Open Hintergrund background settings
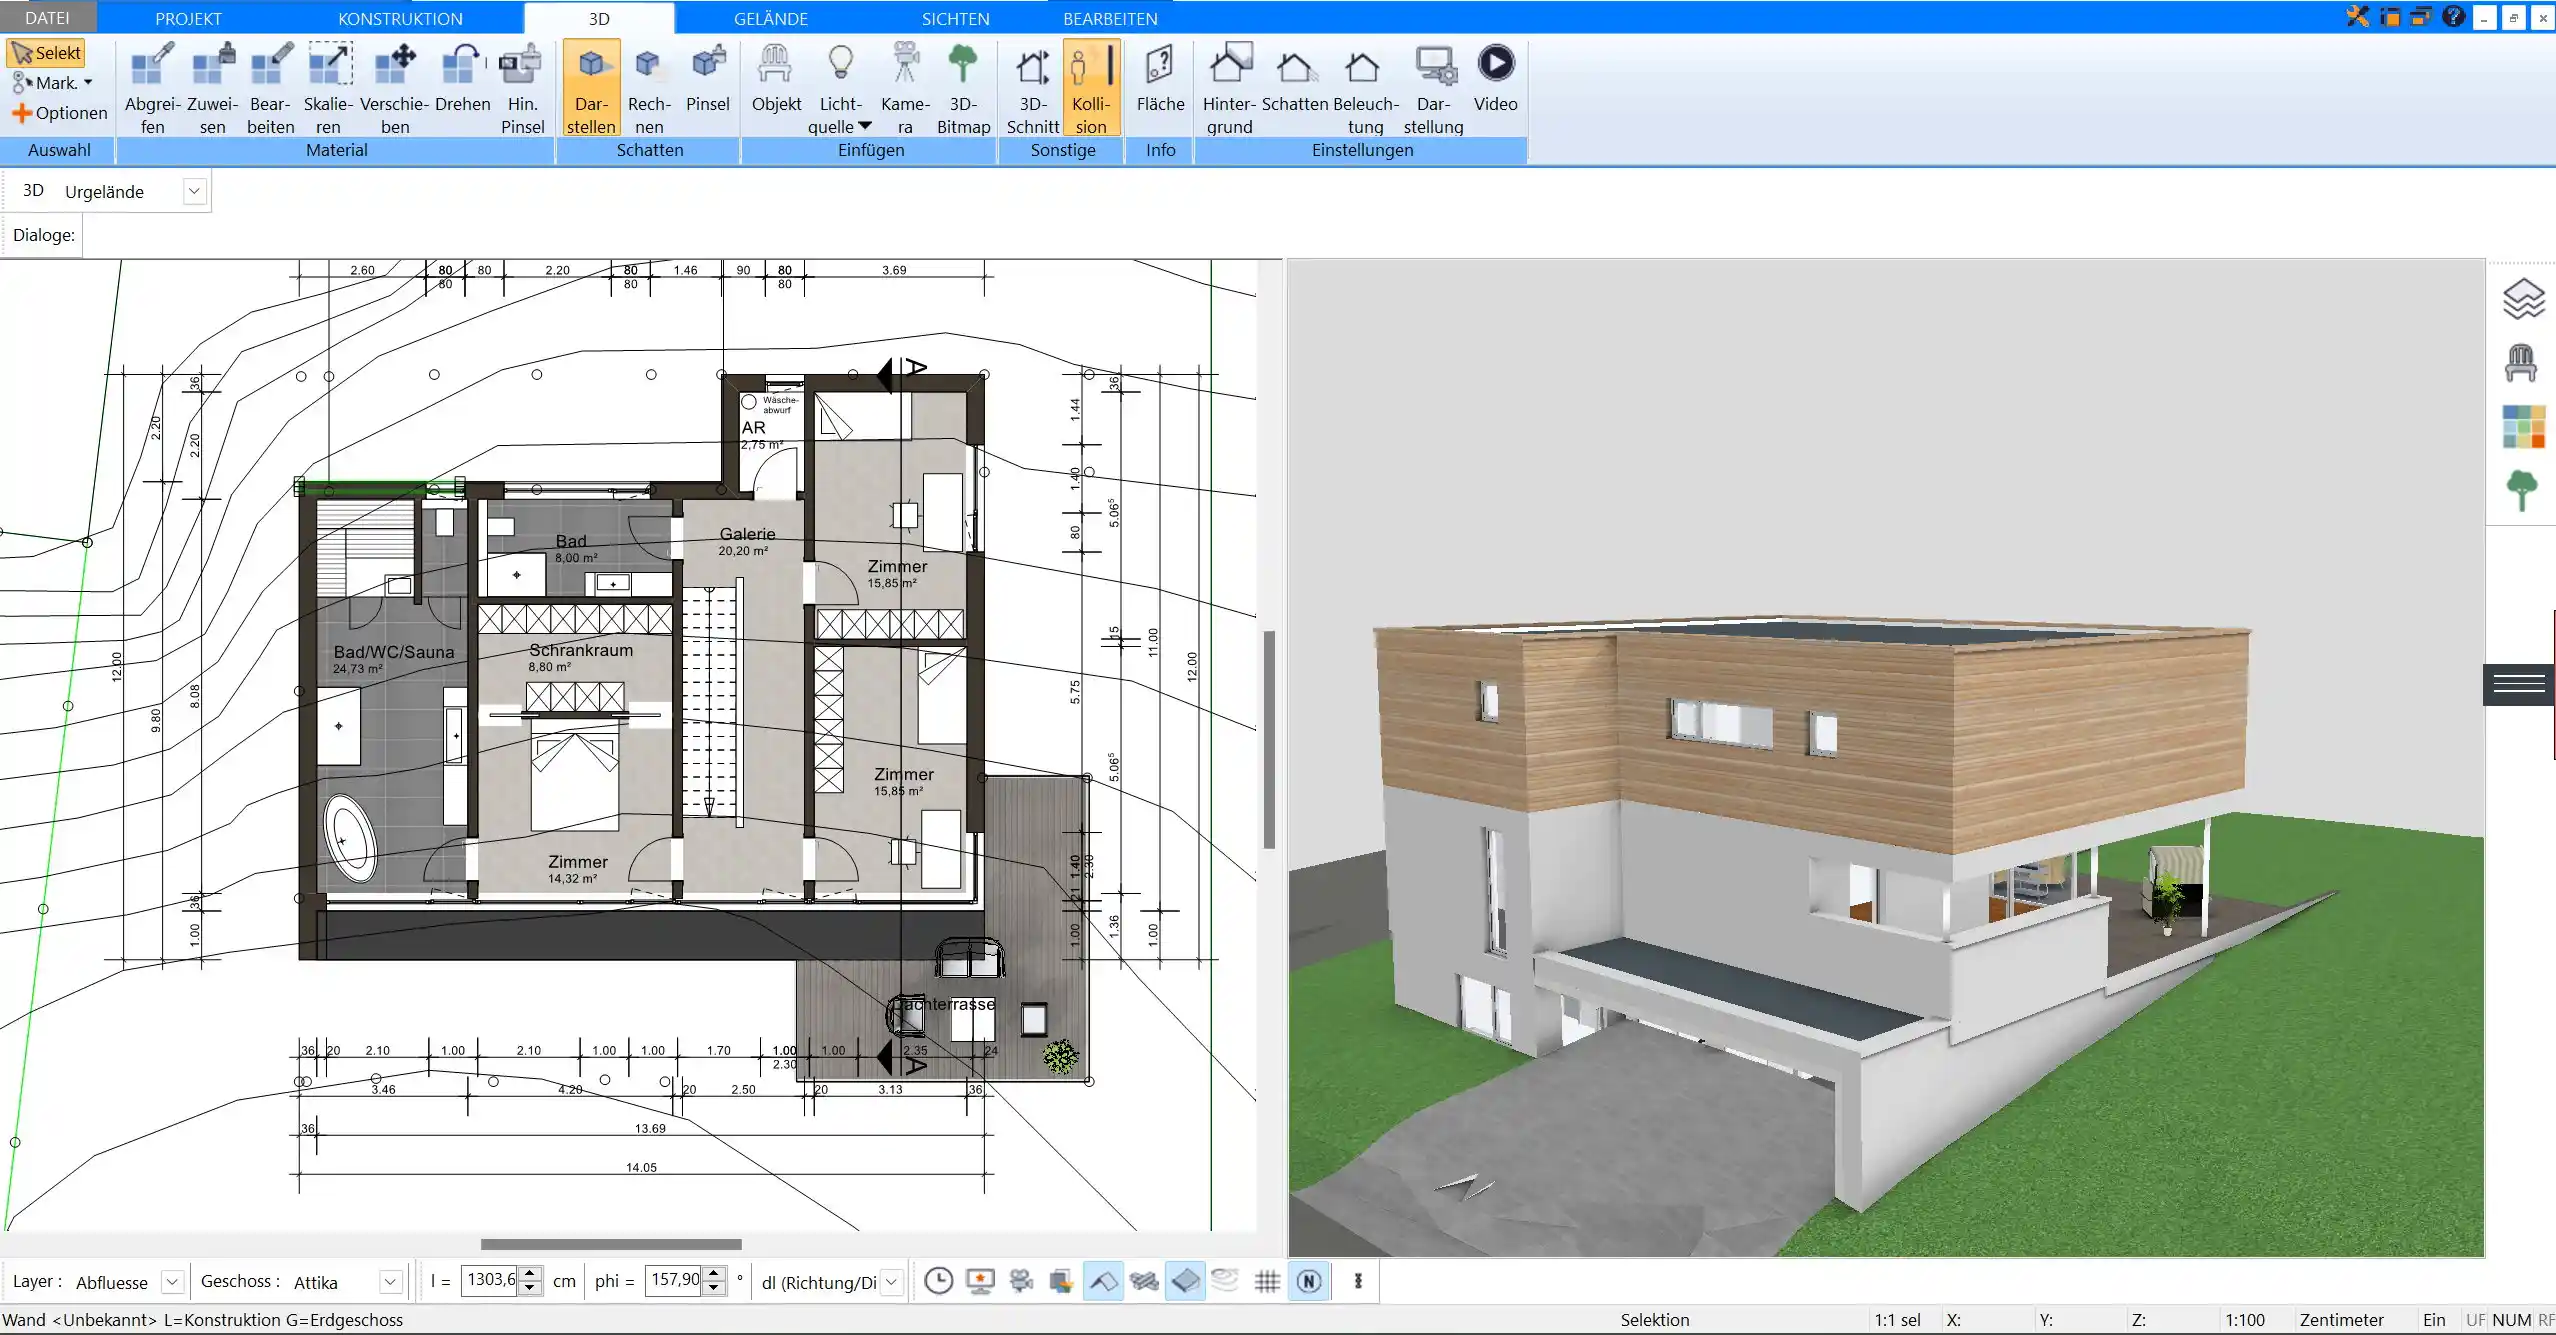The height and width of the screenshot is (1335, 2556). click(x=1229, y=88)
